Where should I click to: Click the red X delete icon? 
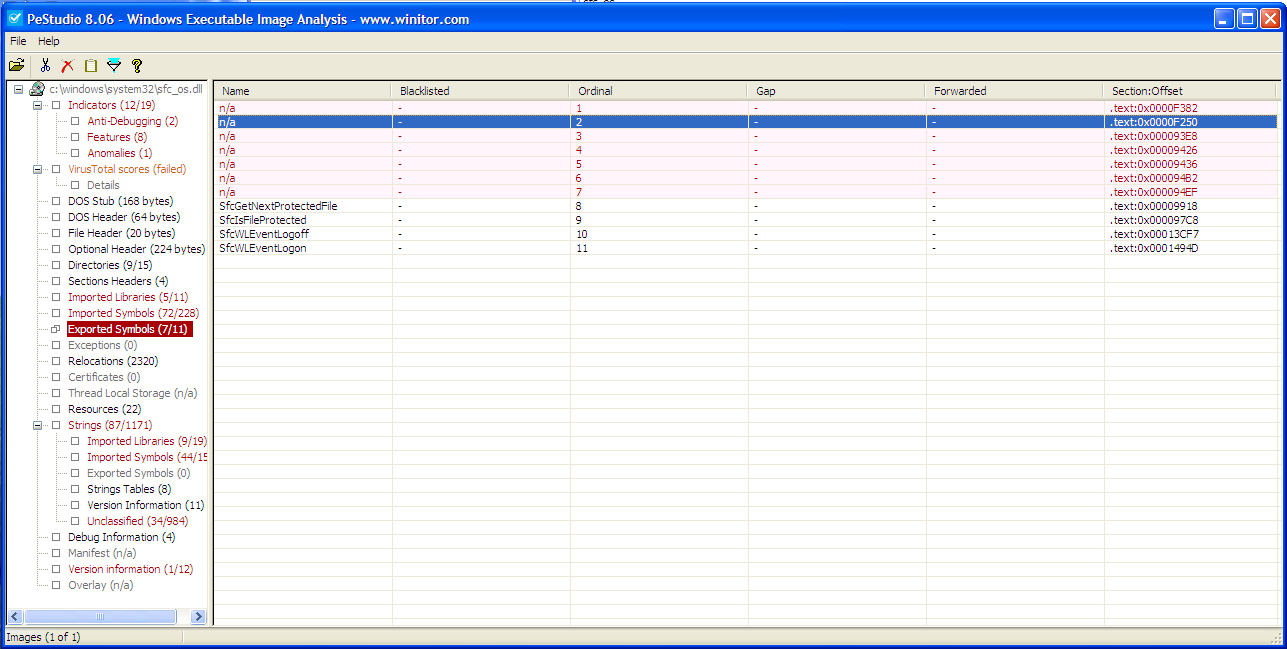[68, 66]
